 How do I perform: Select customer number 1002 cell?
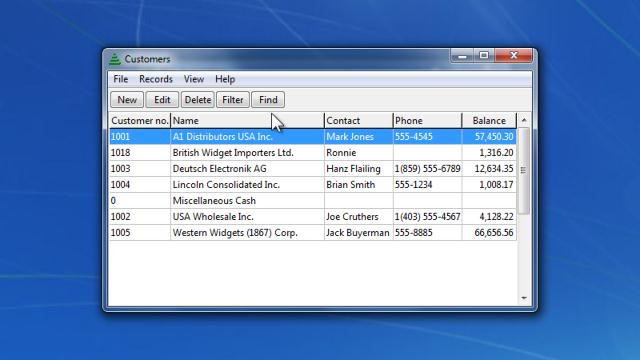pos(140,216)
